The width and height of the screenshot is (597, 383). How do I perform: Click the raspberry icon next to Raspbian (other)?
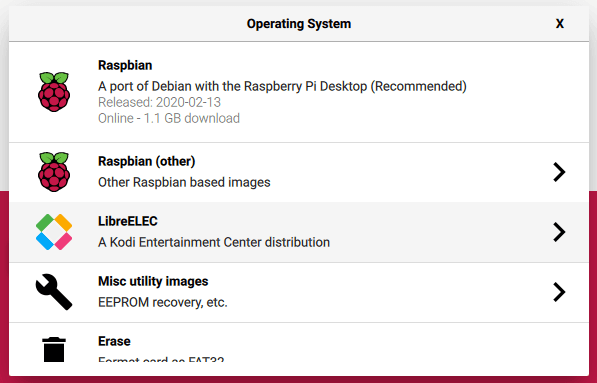[54, 172]
